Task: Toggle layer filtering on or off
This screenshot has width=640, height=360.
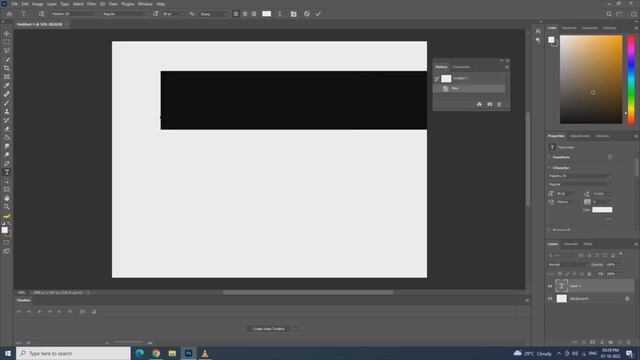Action: tap(621, 254)
